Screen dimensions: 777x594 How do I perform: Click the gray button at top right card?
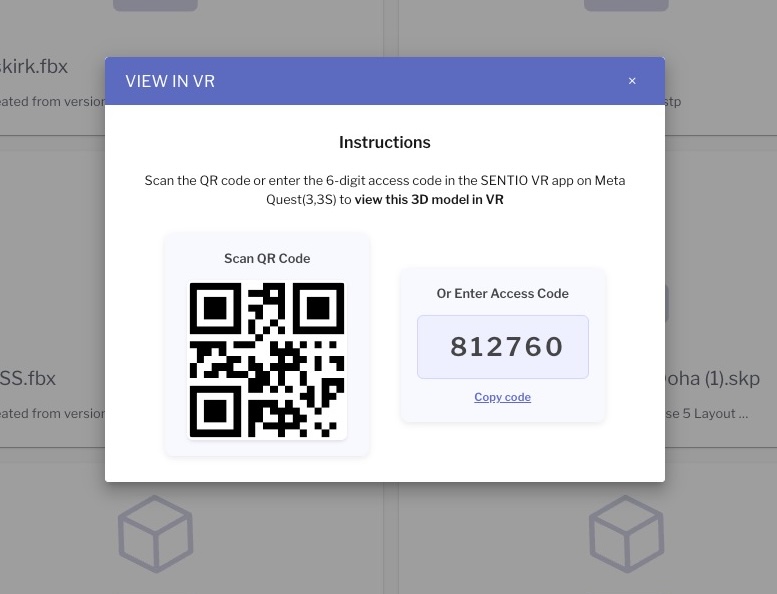pos(626,5)
